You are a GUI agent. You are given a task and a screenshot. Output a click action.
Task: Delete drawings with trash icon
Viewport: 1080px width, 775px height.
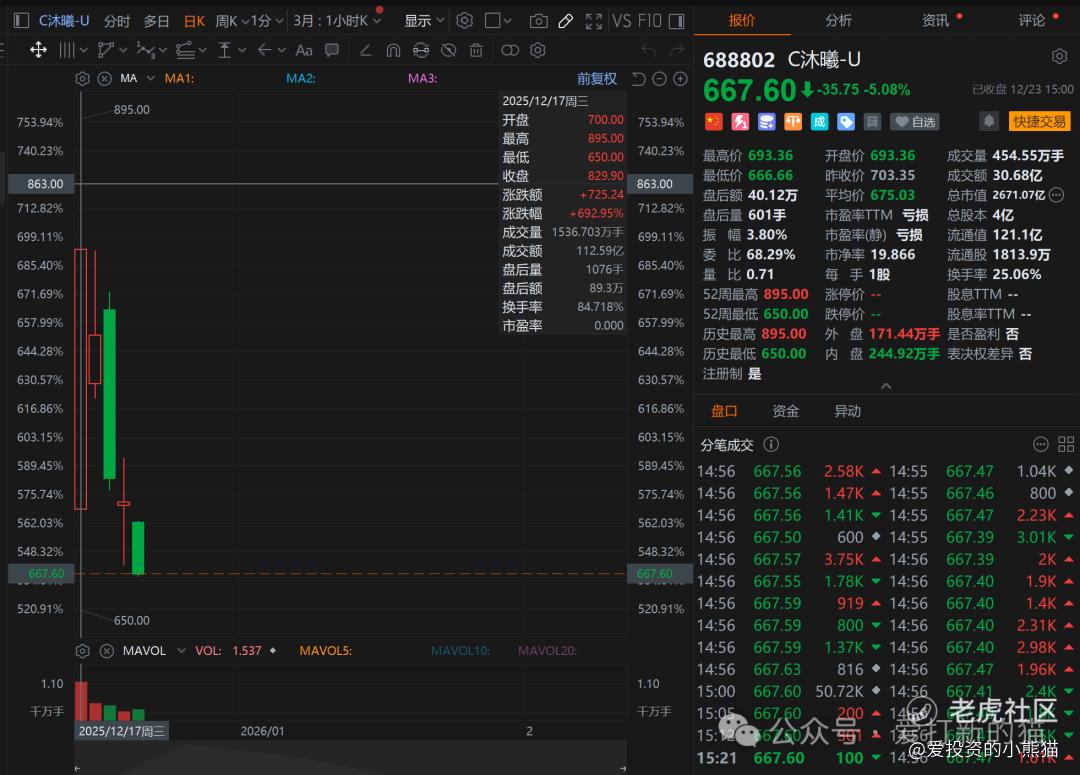(476, 50)
